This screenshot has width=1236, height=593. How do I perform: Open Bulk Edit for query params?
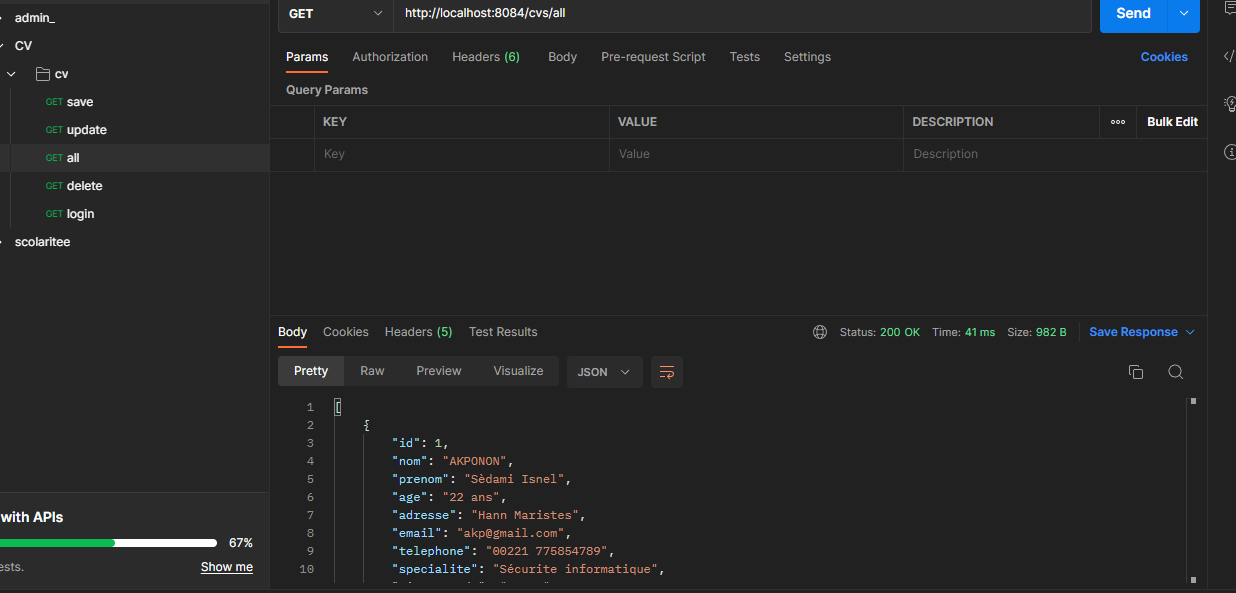click(x=1170, y=121)
